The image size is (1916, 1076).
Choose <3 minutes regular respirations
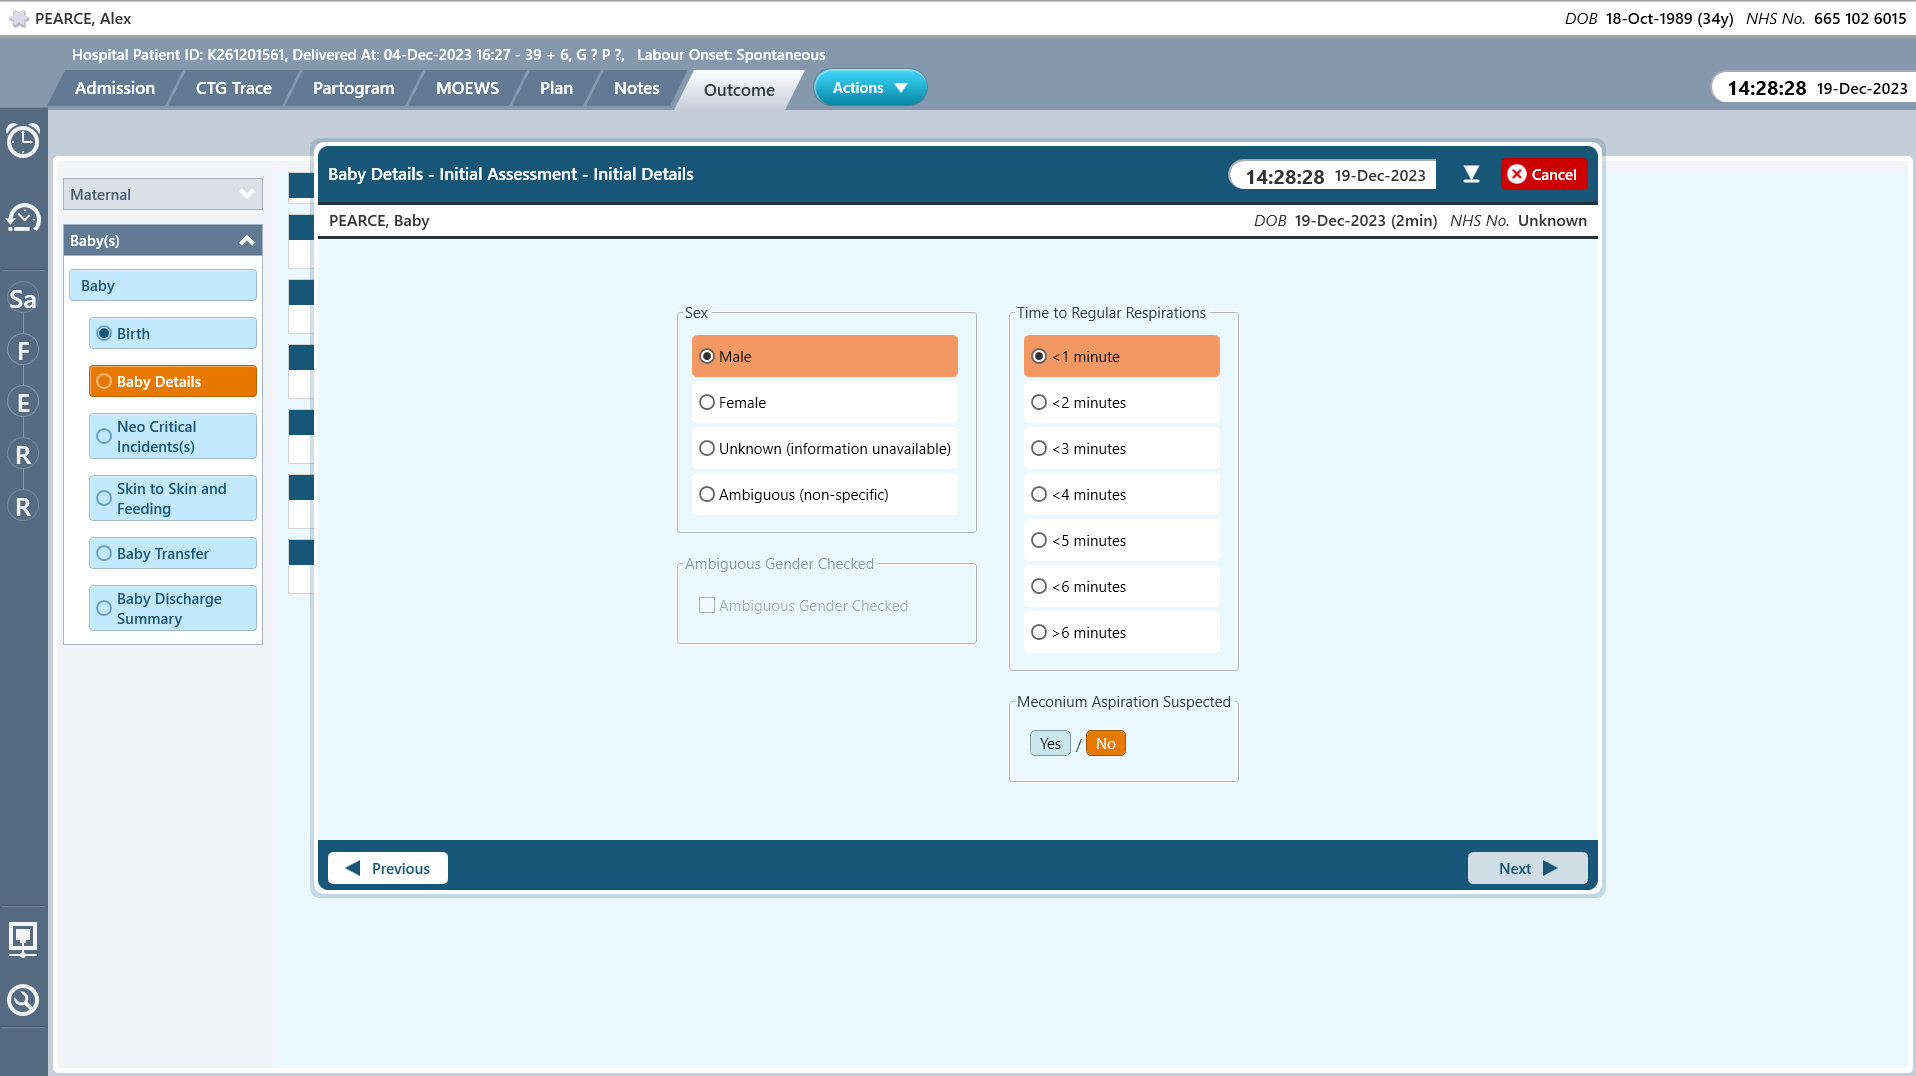point(1121,448)
